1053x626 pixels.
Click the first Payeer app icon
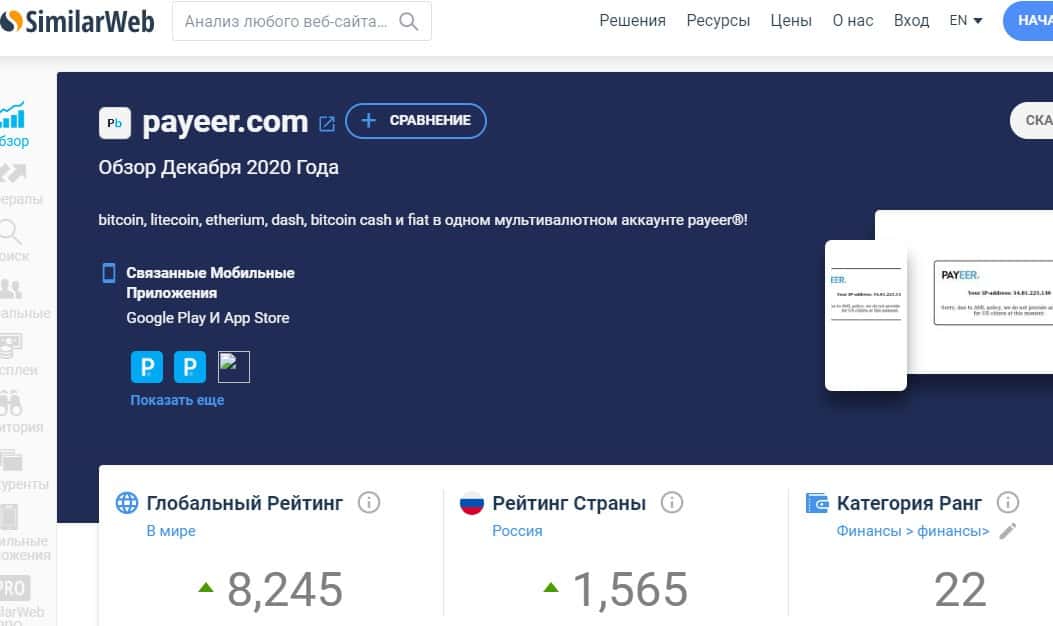pyautogui.click(x=146, y=367)
